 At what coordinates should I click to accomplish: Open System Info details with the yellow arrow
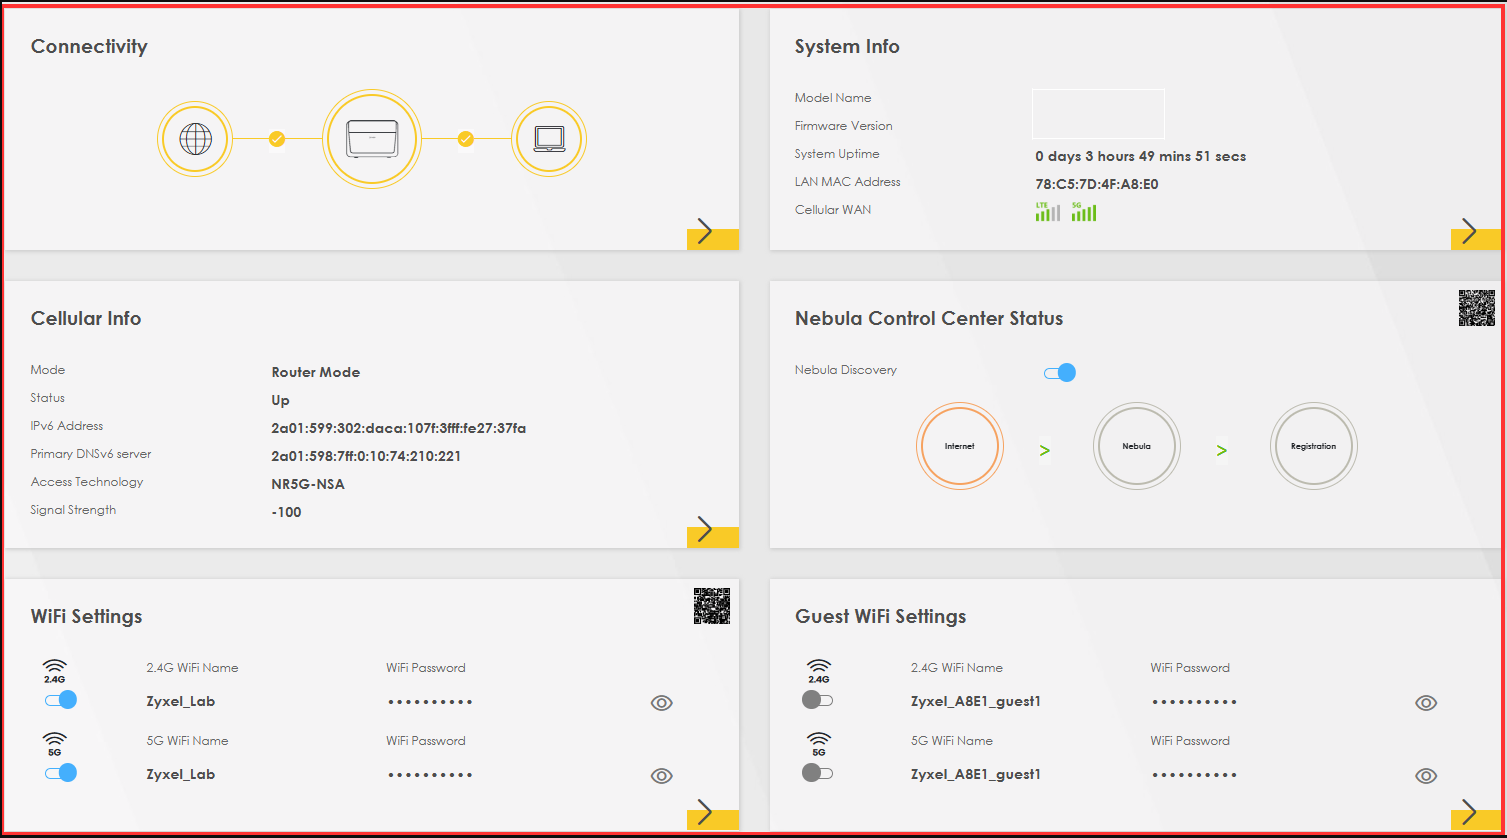pos(1476,232)
